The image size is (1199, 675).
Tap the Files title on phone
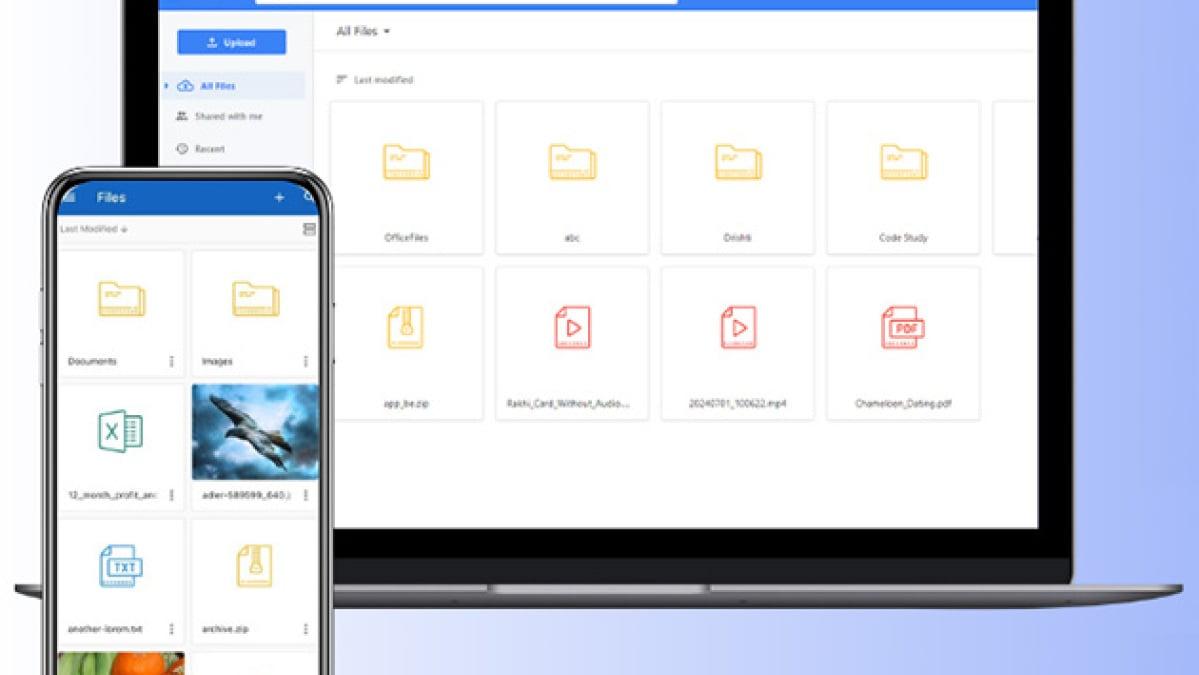(x=111, y=197)
